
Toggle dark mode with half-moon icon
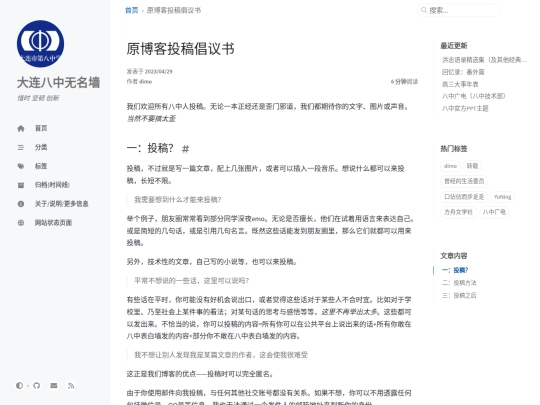point(19,385)
